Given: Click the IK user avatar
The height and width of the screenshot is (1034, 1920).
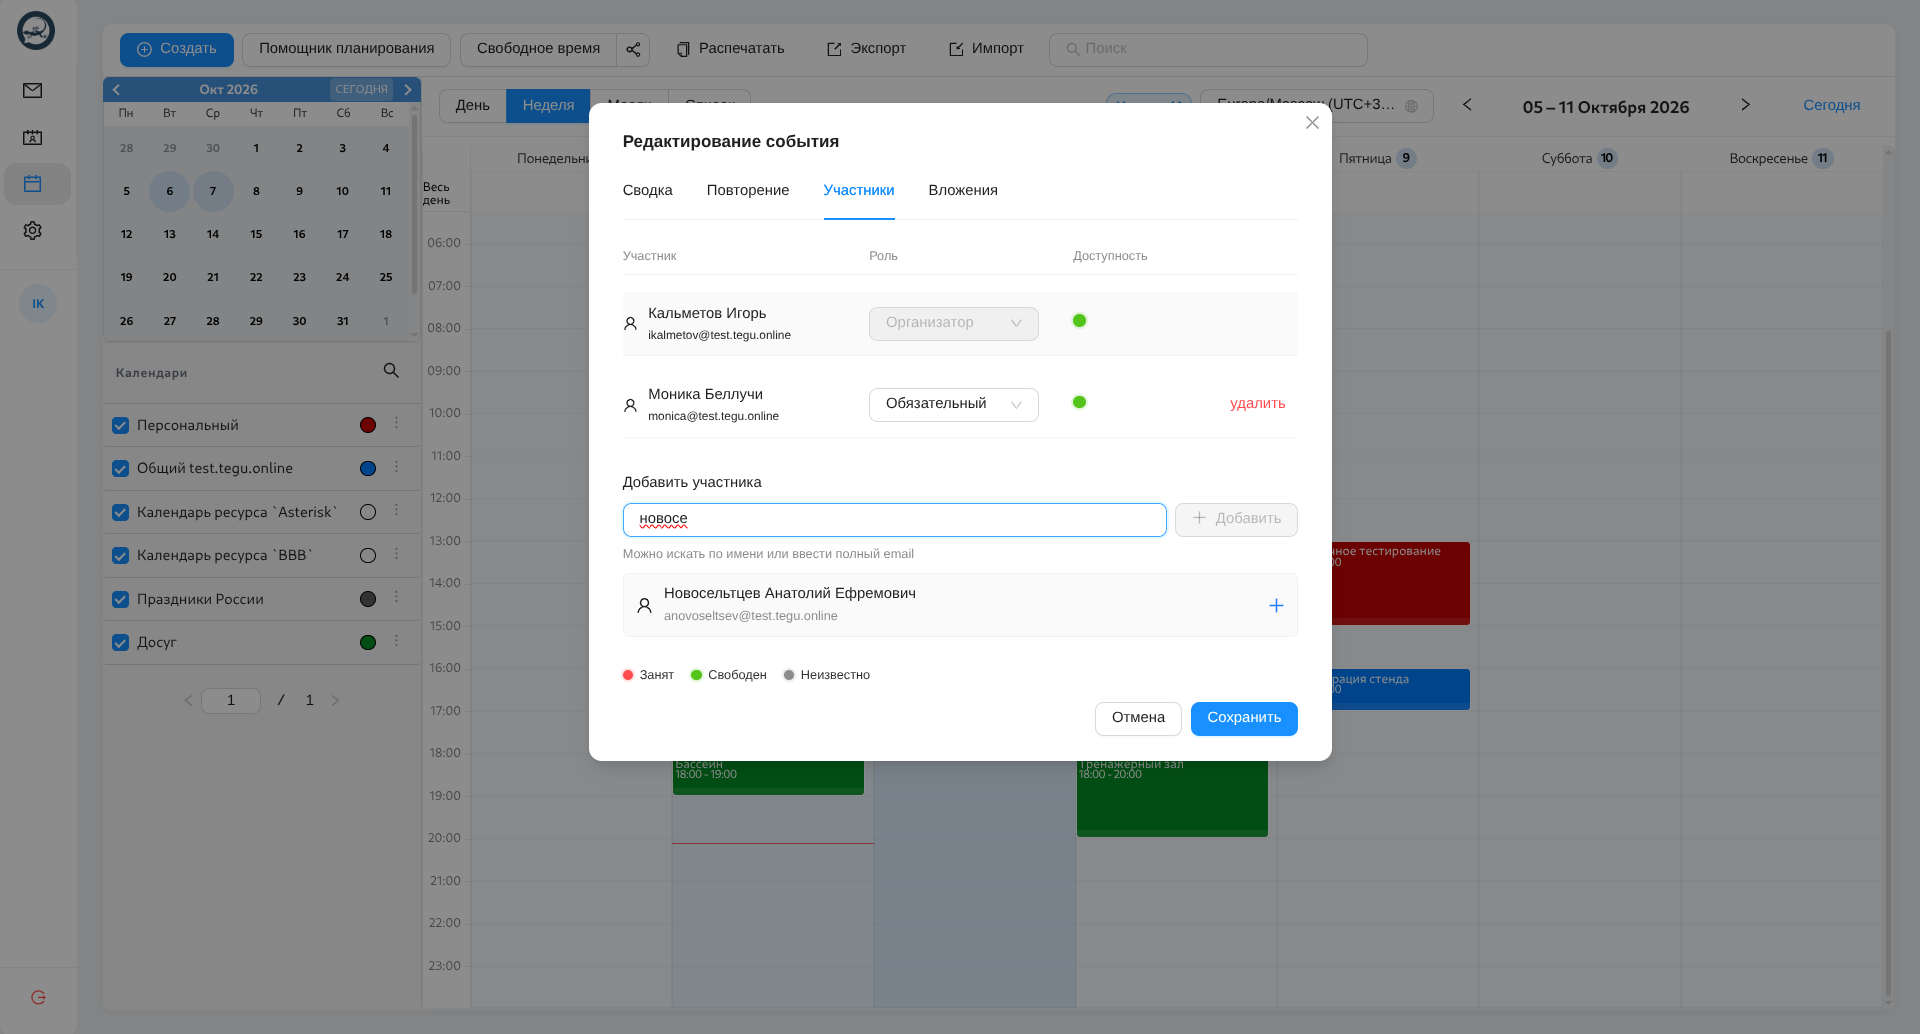Looking at the screenshot, I should tap(38, 304).
